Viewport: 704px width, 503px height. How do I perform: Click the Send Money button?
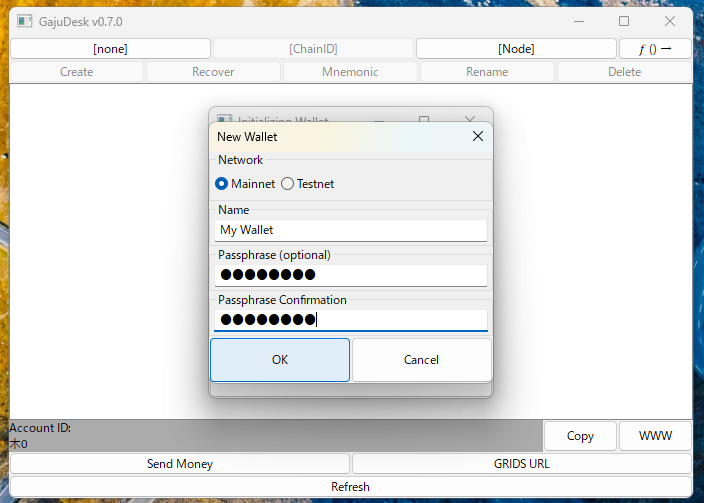pyautogui.click(x=180, y=464)
